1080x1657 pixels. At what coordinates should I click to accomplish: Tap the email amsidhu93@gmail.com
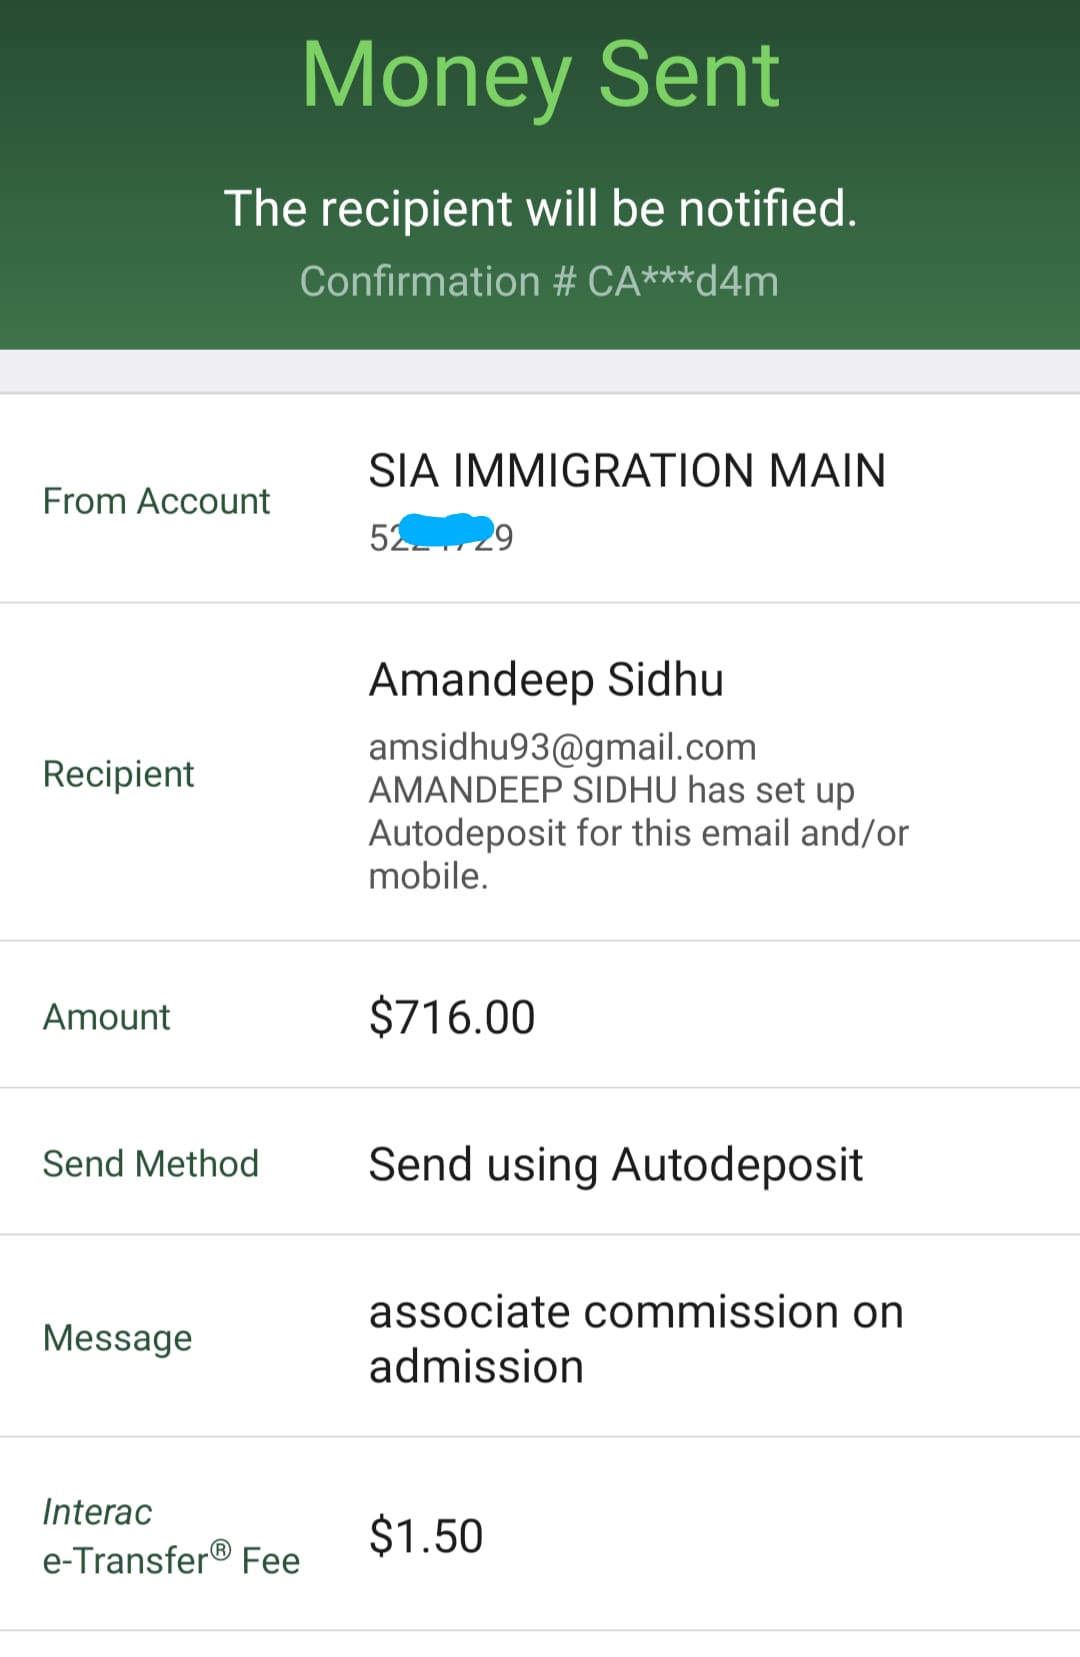click(x=563, y=747)
